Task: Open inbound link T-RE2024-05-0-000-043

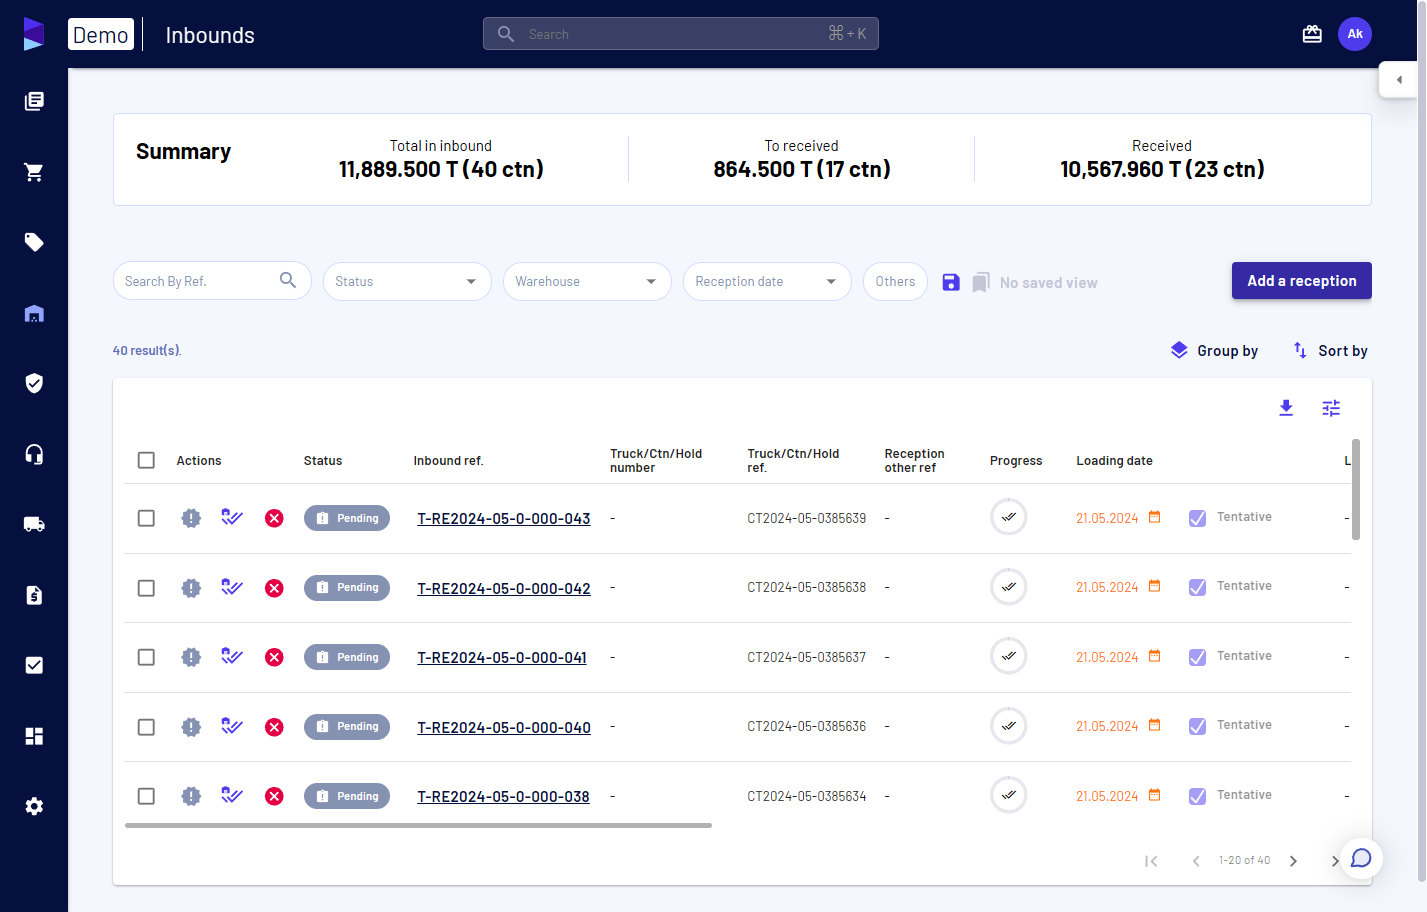Action: [x=504, y=519]
